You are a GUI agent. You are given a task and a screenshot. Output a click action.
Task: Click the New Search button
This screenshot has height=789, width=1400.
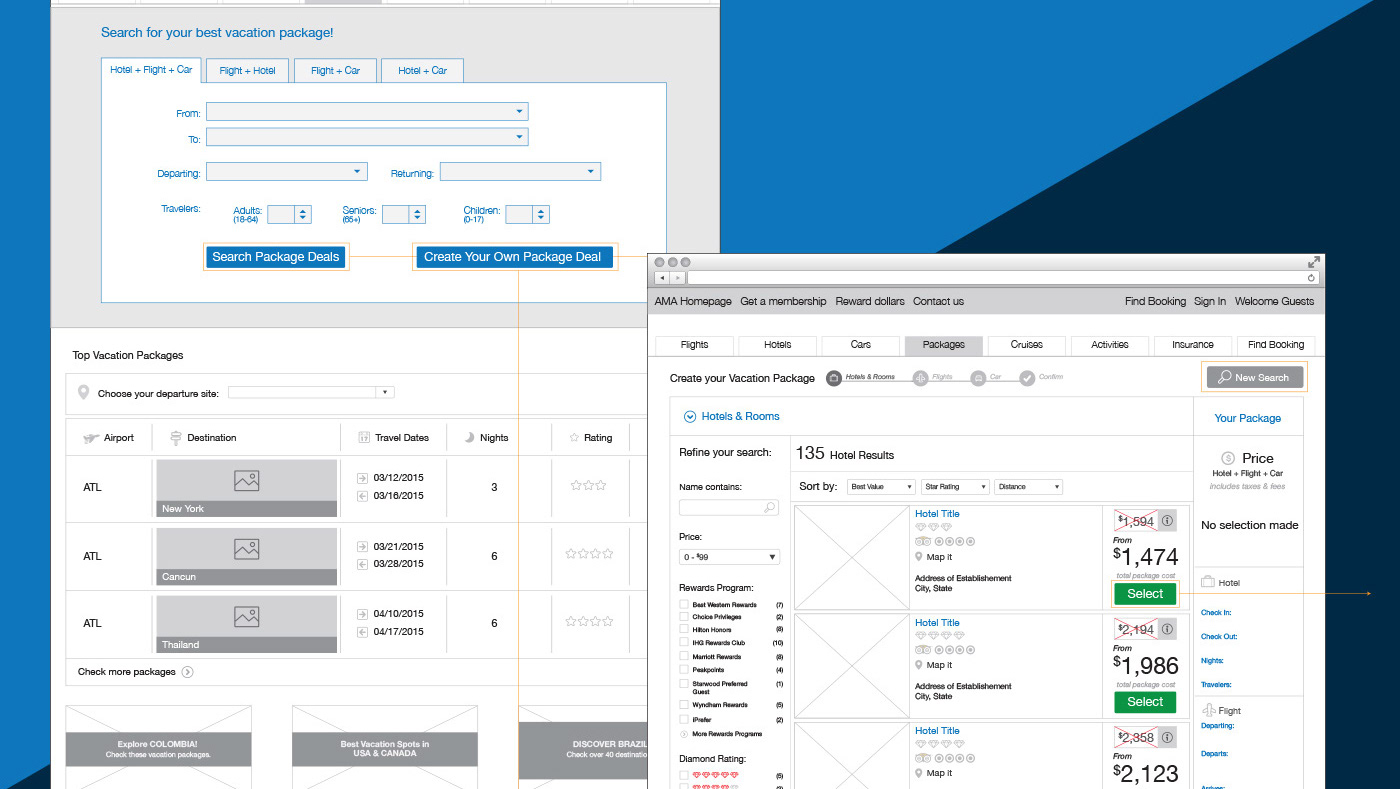point(1254,377)
